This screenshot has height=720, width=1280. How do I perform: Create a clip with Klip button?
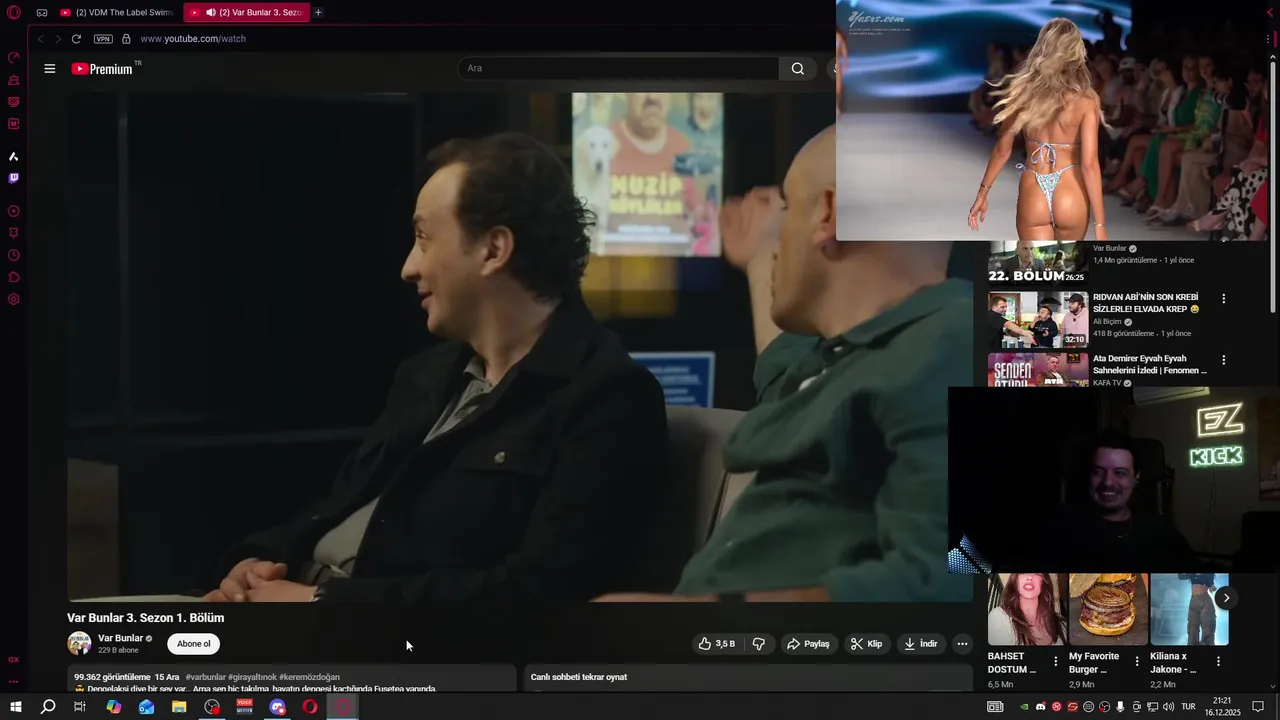click(866, 644)
